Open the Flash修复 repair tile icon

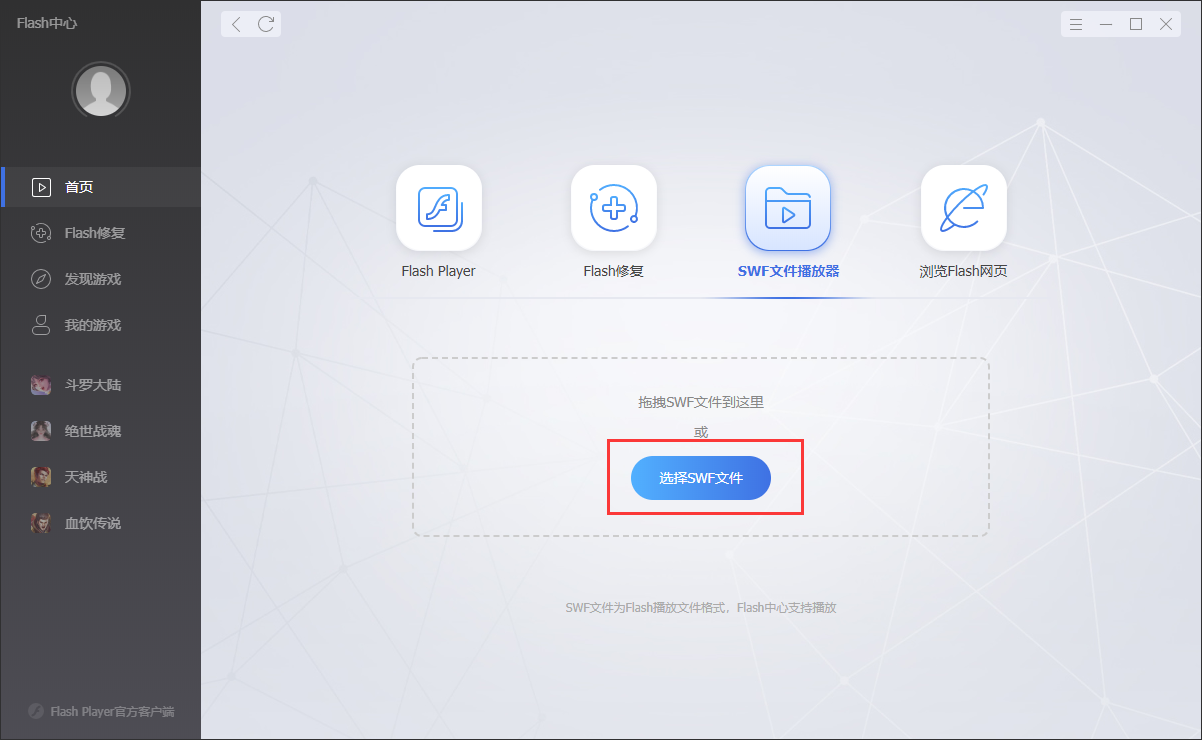point(613,208)
